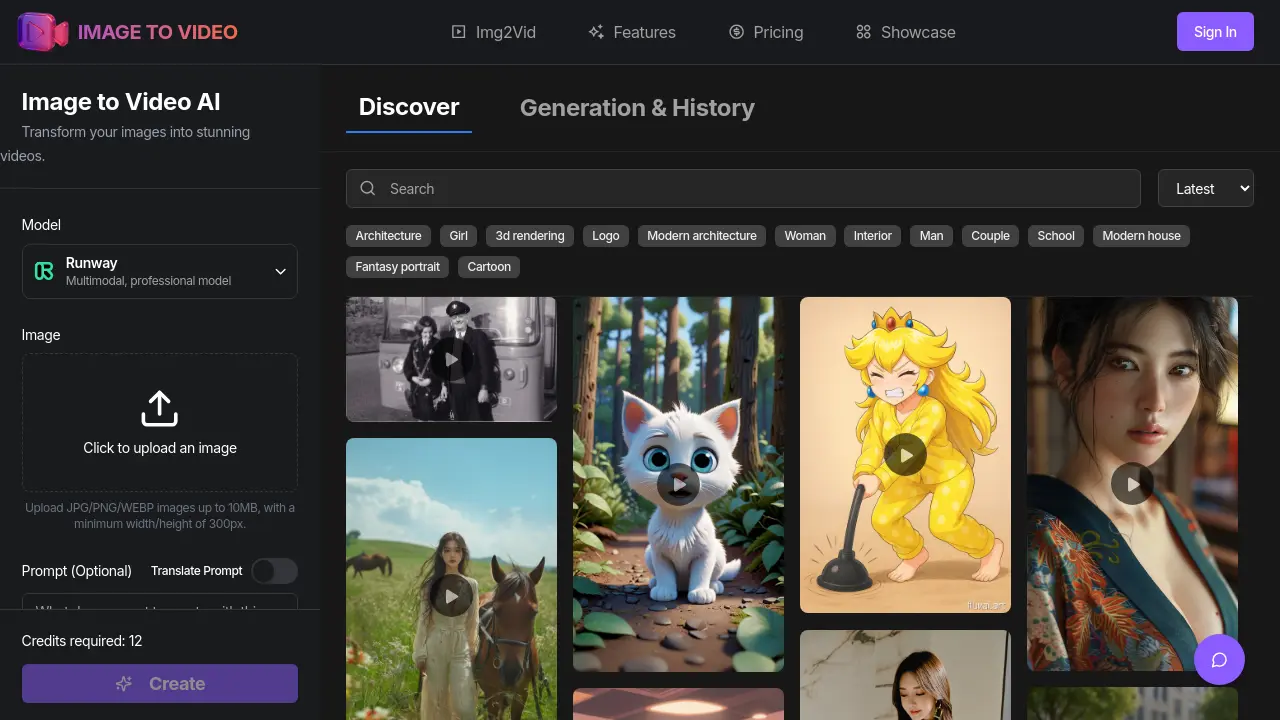
Task: Filter by the Girl tag
Action: [459, 236]
